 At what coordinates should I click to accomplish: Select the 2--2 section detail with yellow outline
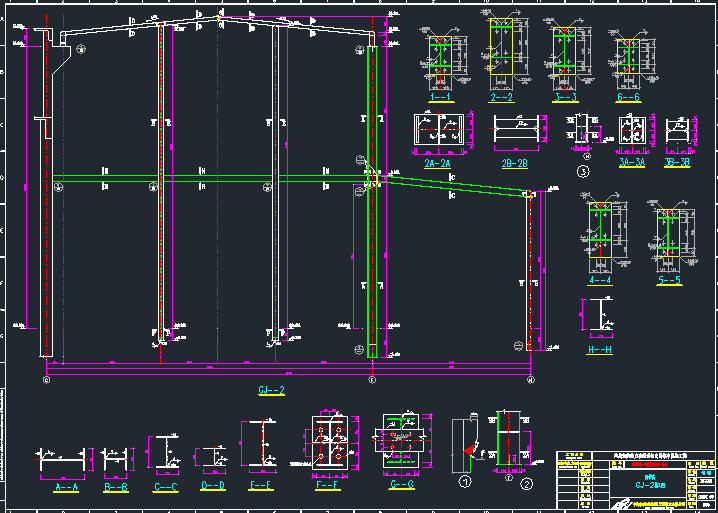click(x=501, y=53)
